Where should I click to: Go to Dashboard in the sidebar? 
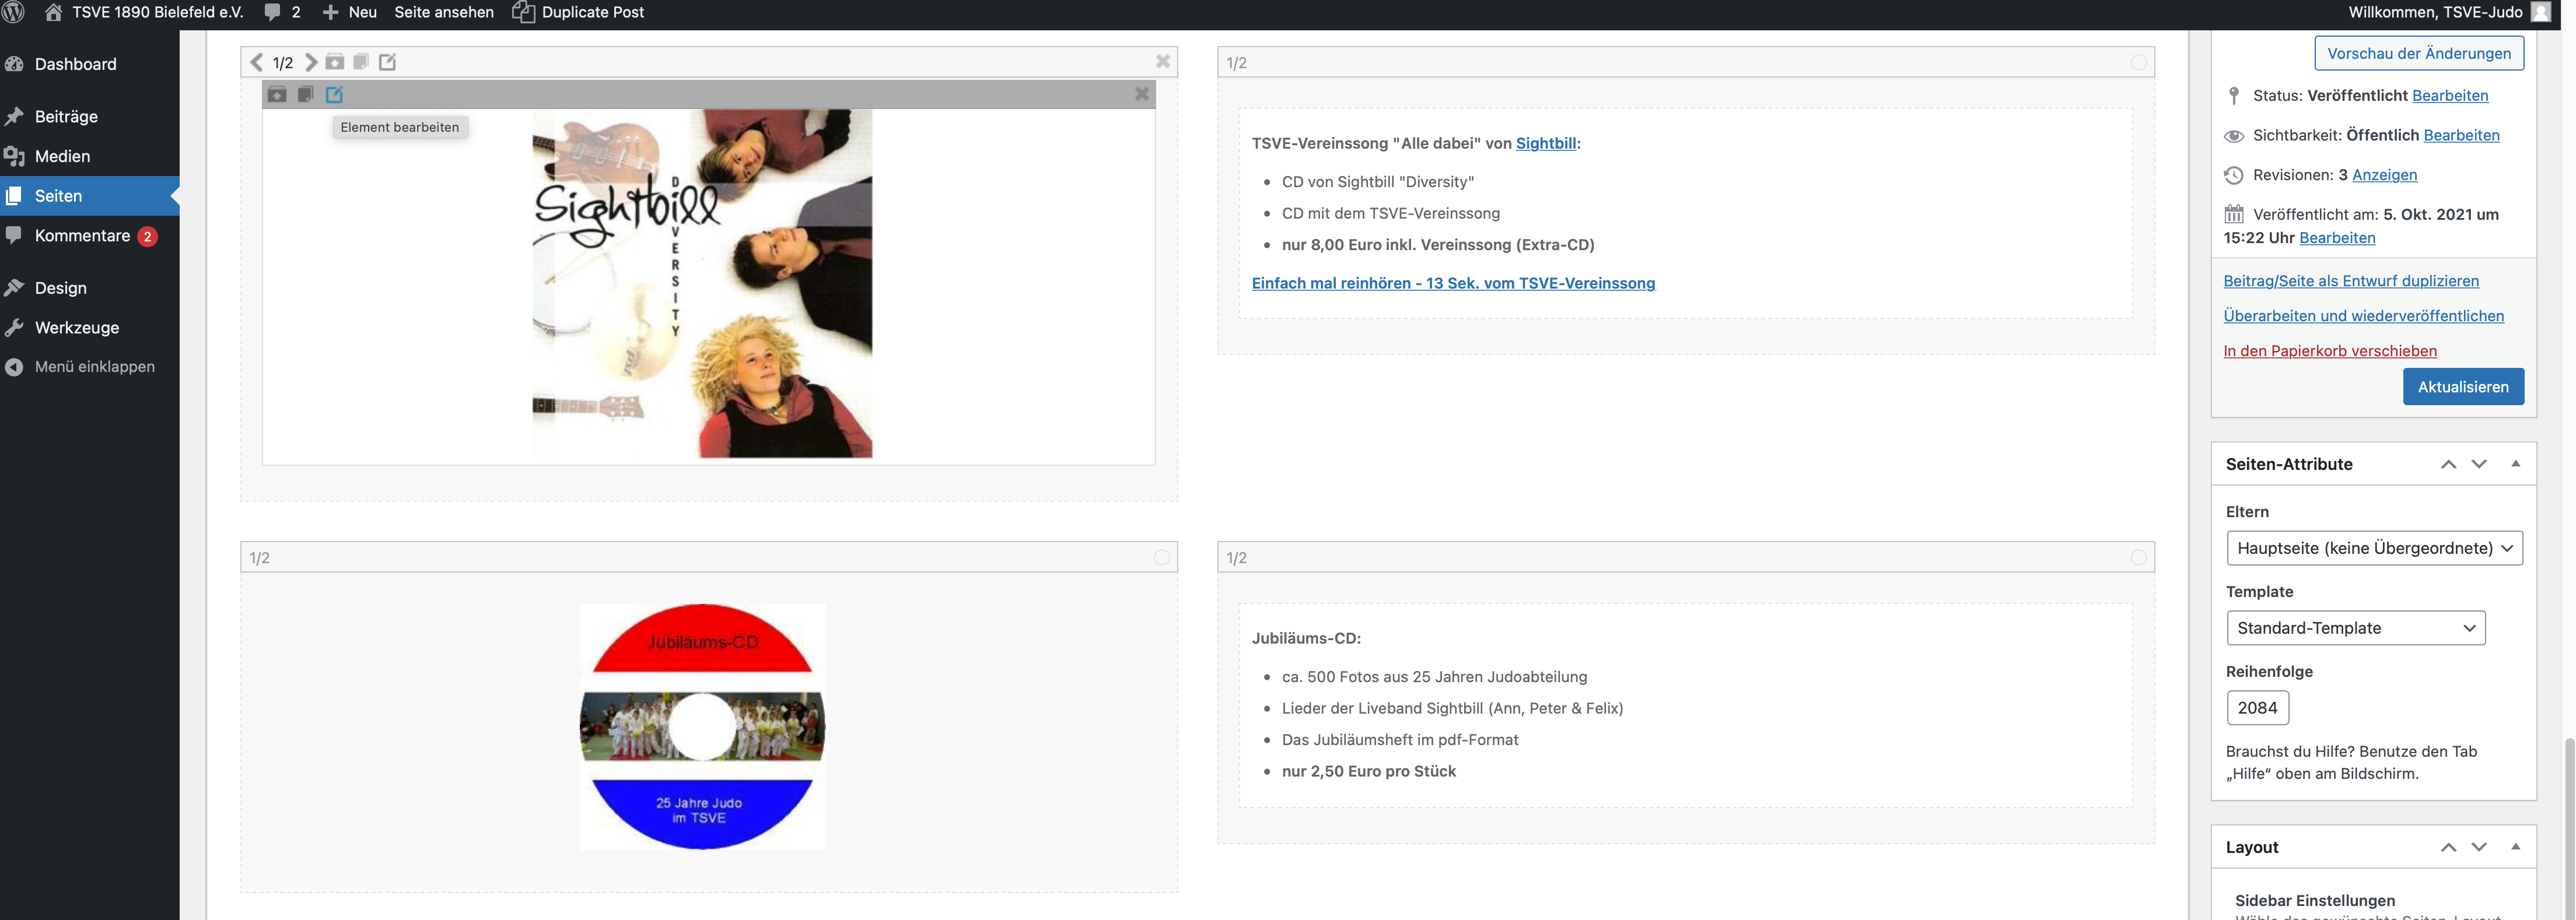pos(76,64)
